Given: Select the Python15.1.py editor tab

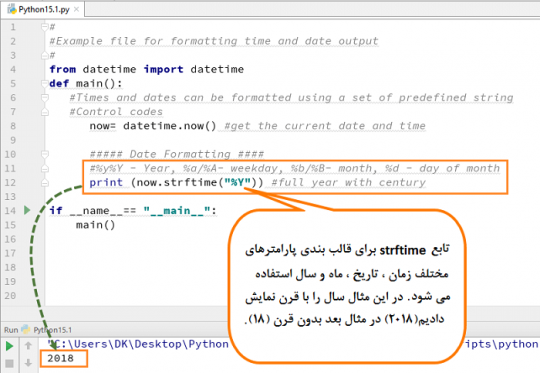Looking at the screenshot, I should pyautogui.click(x=43, y=9).
